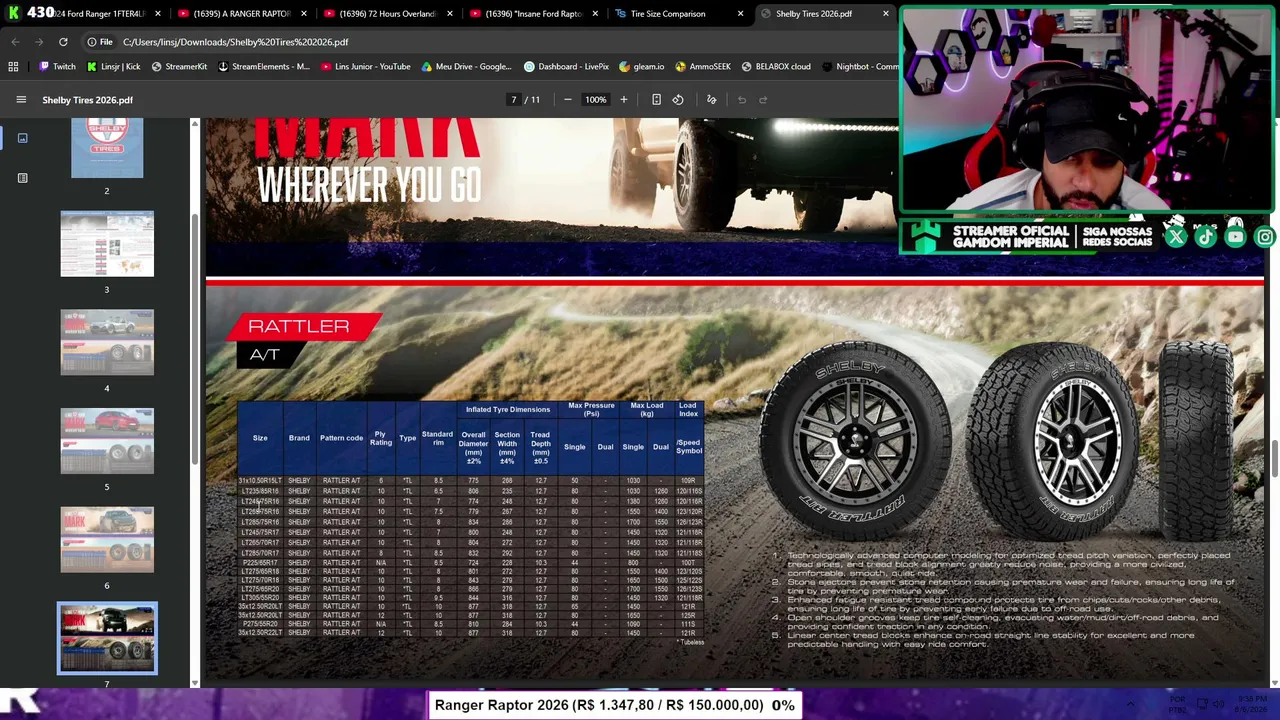Image resolution: width=1280 pixels, height=720 pixels.
Task: Open Meu Drive - Google bookmark
Action: tap(466, 67)
